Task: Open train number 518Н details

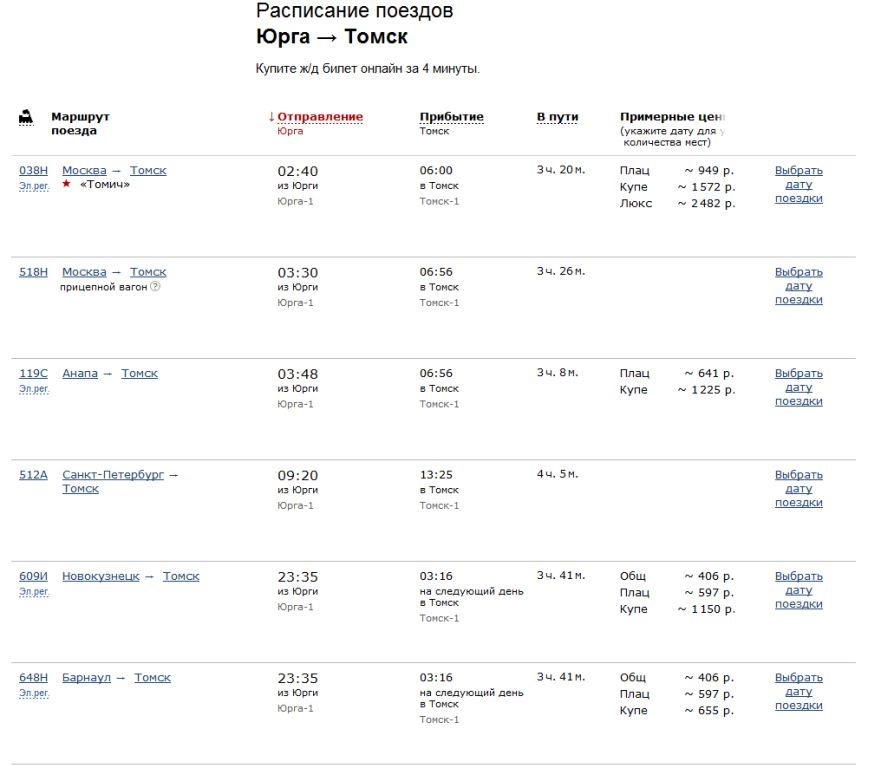Action: [33, 272]
